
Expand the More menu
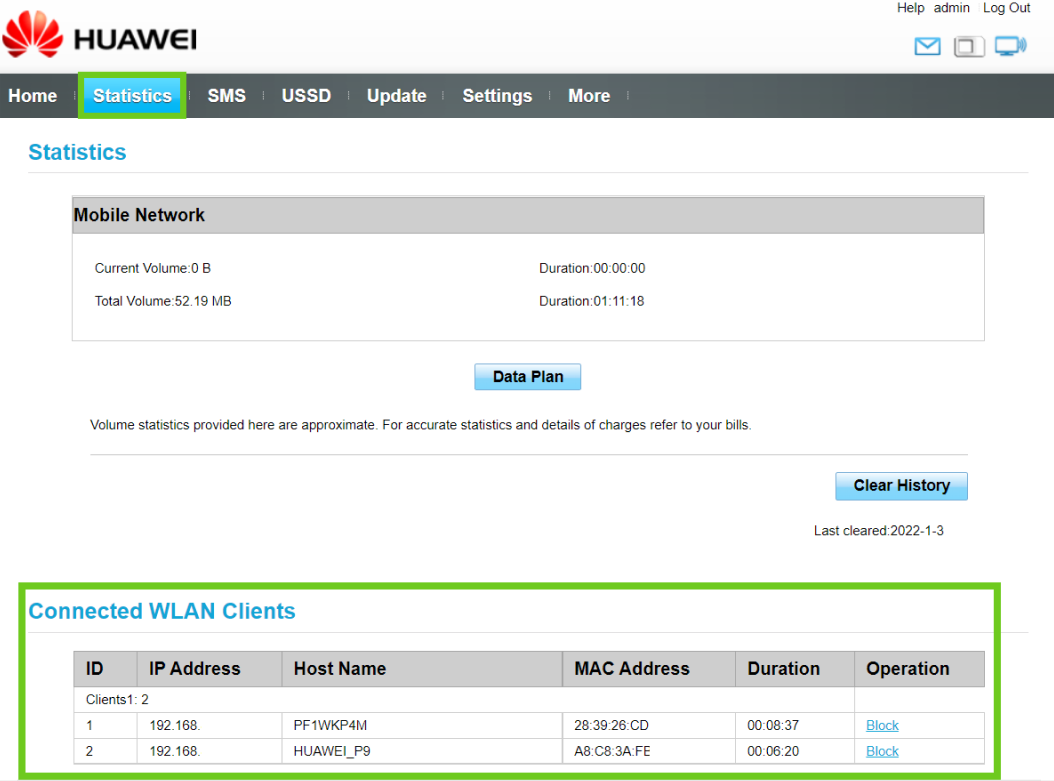coord(589,96)
